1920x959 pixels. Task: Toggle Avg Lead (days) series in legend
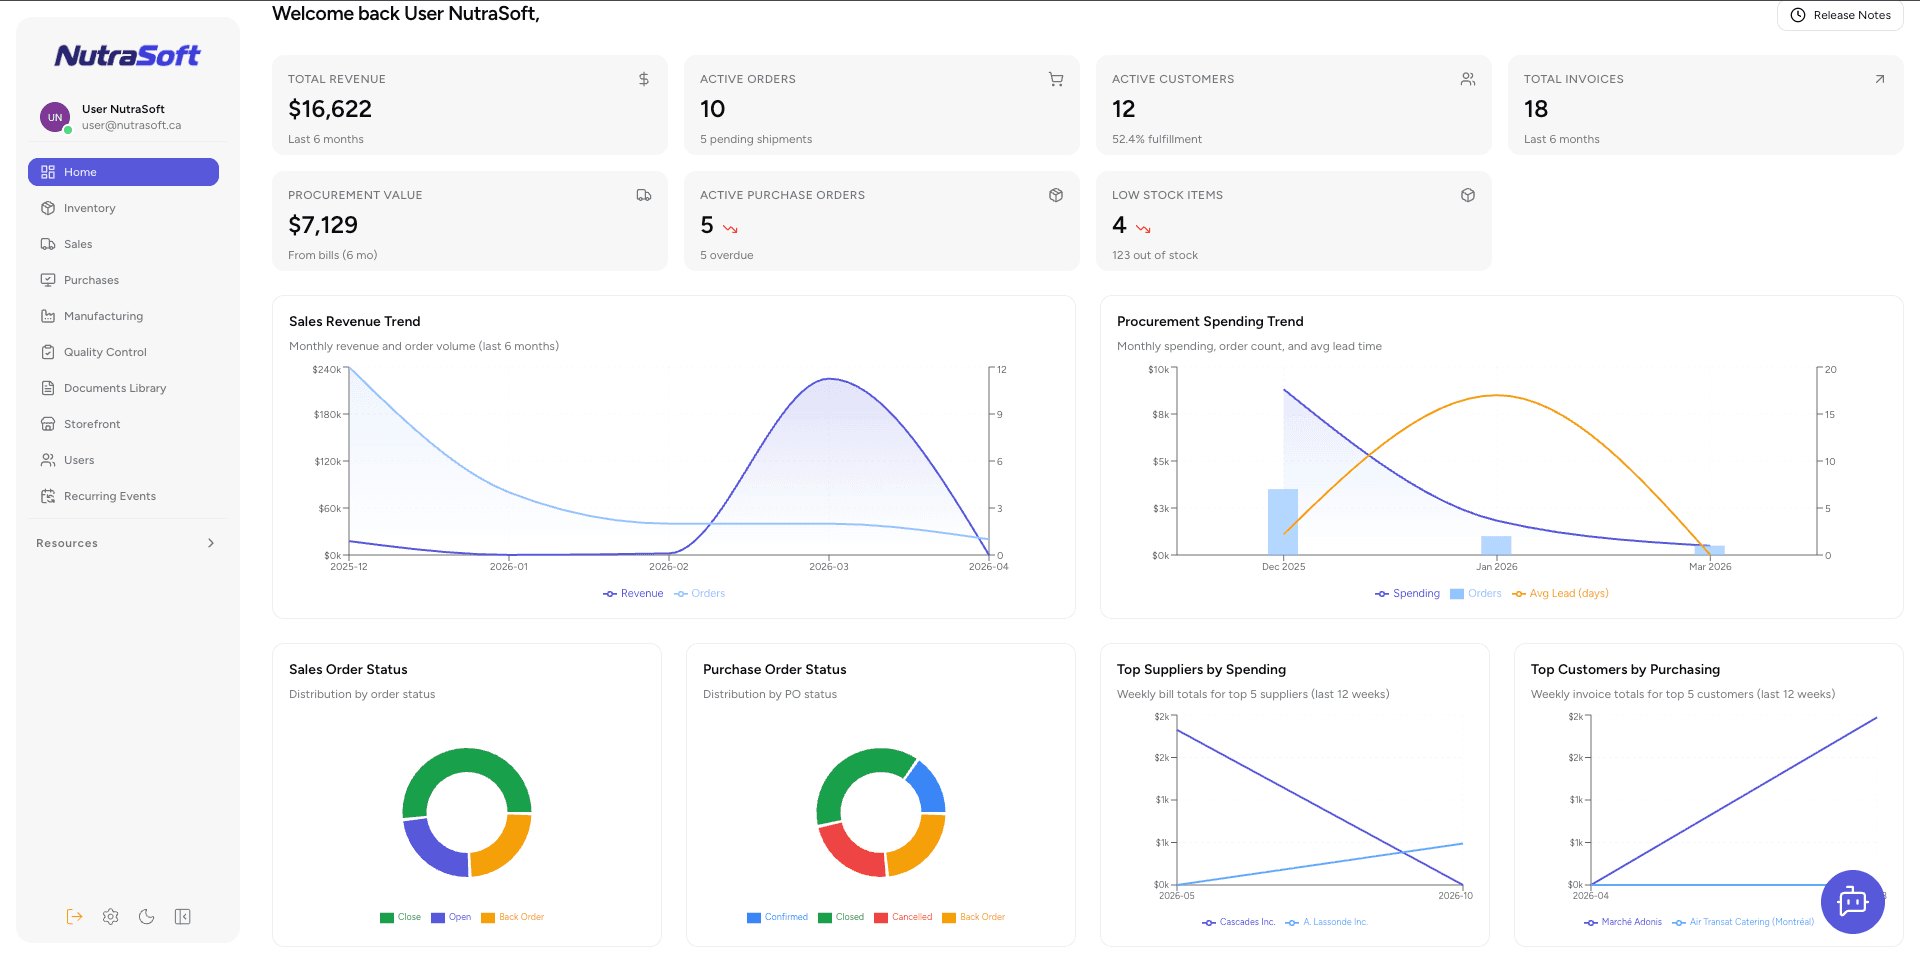[1560, 594]
